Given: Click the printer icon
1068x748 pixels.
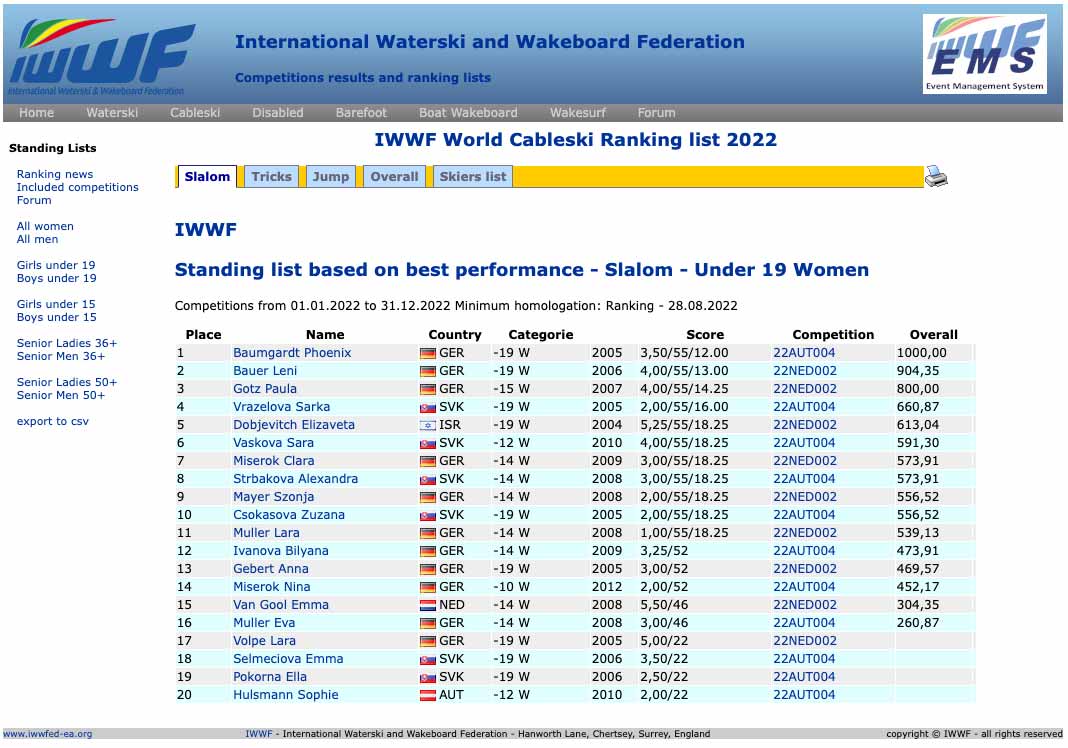Looking at the screenshot, I should pos(936,177).
